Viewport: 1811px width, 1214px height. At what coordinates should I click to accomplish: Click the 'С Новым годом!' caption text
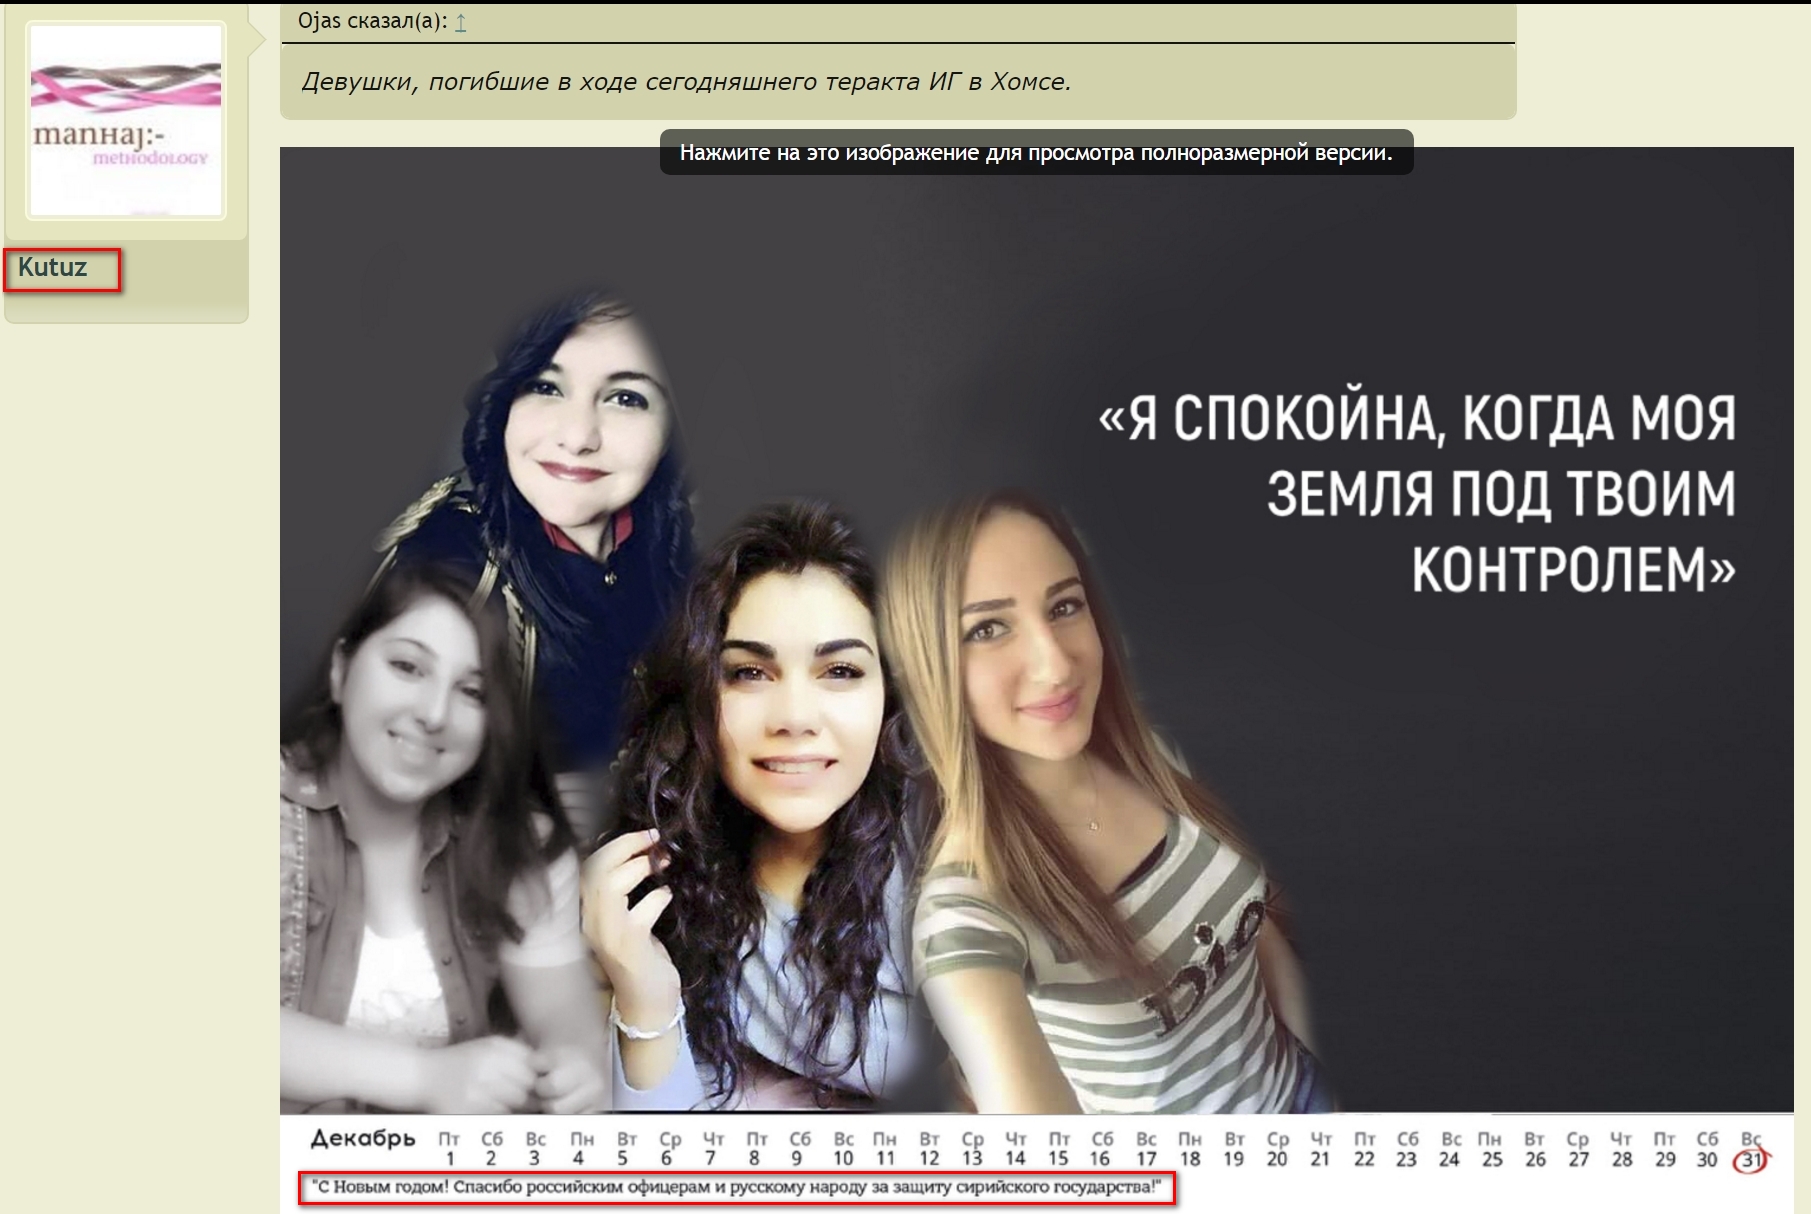[737, 1188]
